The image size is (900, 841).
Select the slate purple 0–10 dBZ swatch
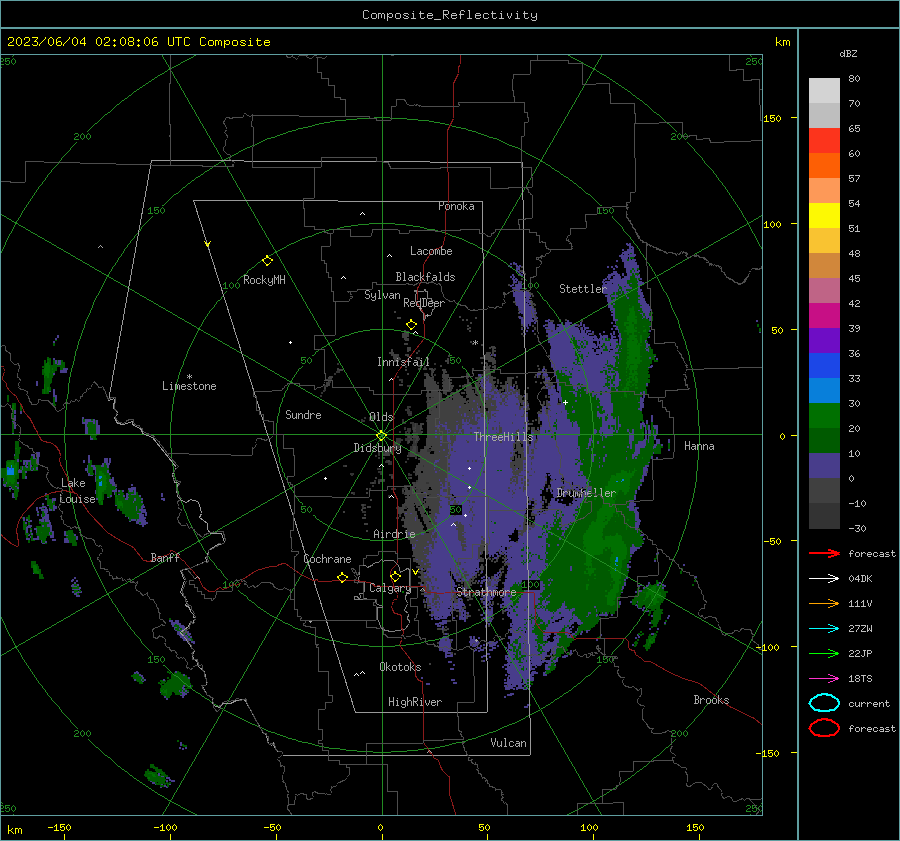[x=824, y=466]
